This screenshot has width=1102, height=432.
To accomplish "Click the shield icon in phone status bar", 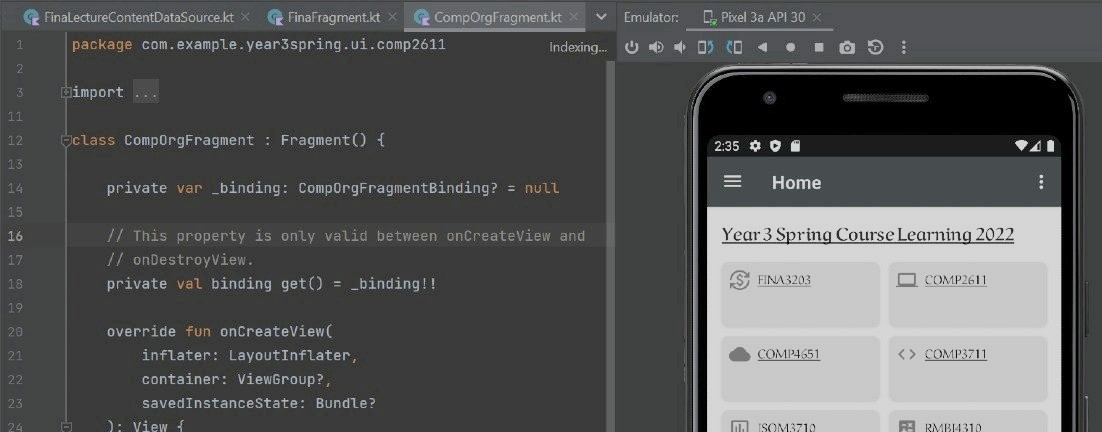I will [x=775, y=146].
